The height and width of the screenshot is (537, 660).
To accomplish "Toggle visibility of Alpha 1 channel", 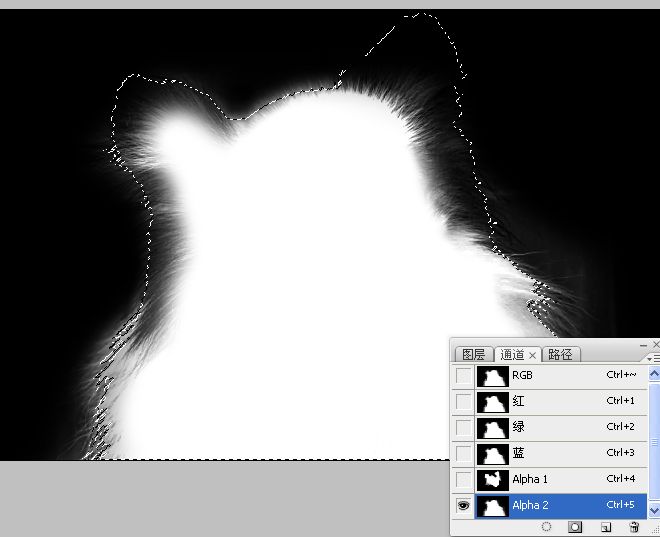I will point(463,480).
